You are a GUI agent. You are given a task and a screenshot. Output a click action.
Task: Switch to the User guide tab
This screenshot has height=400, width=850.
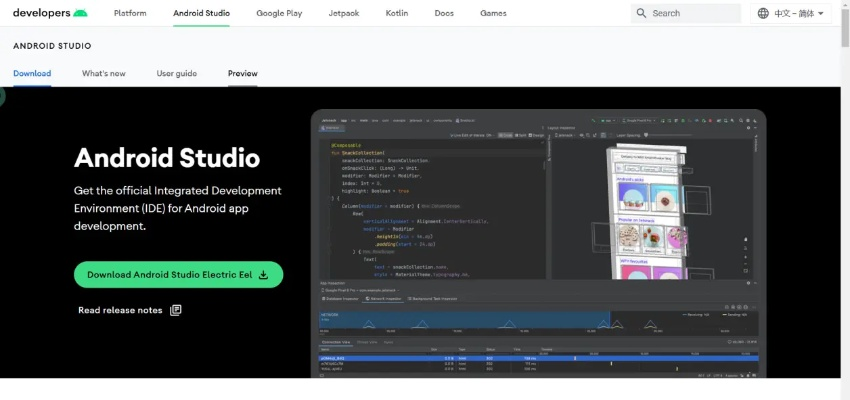coord(177,73)
